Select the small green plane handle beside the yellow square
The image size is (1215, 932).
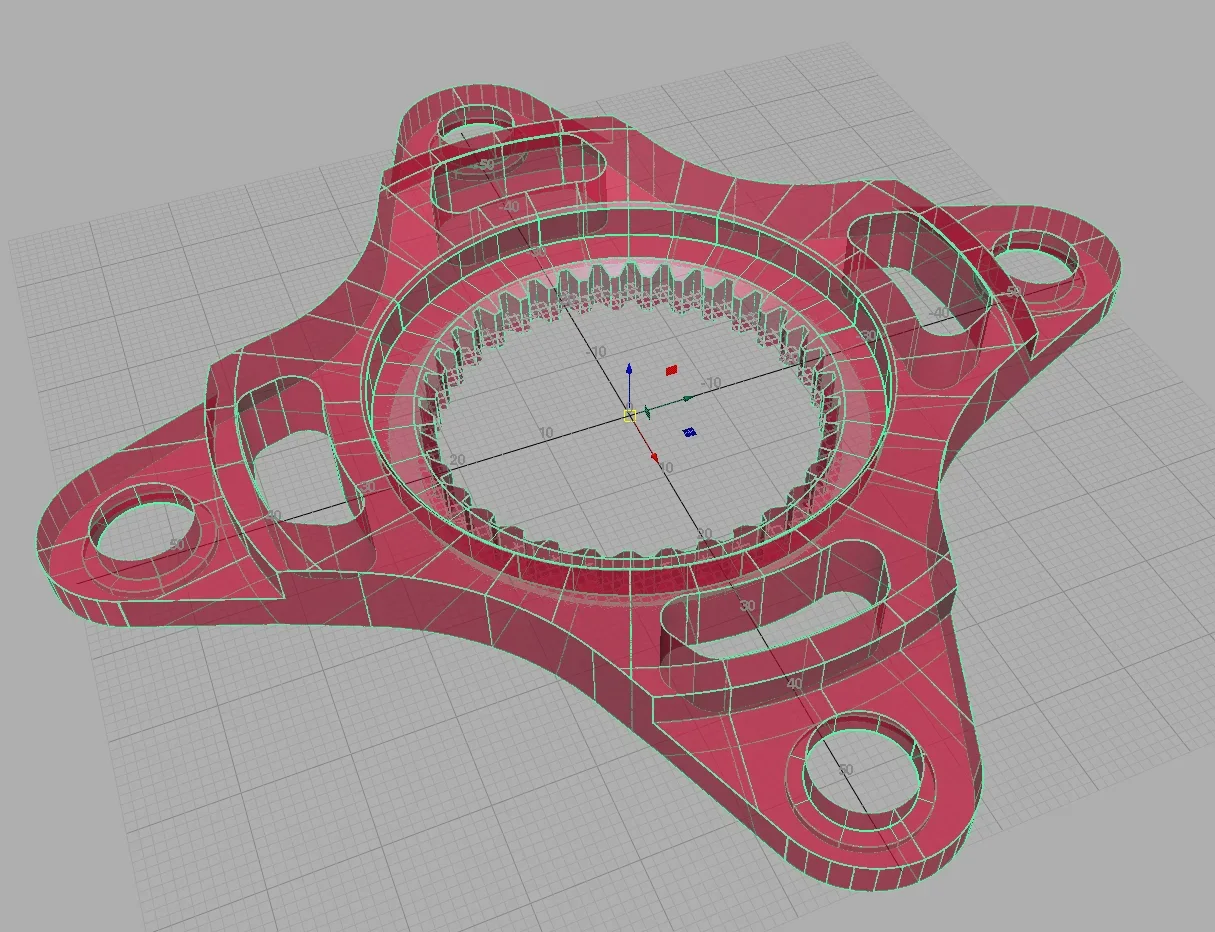pos(647,412)
